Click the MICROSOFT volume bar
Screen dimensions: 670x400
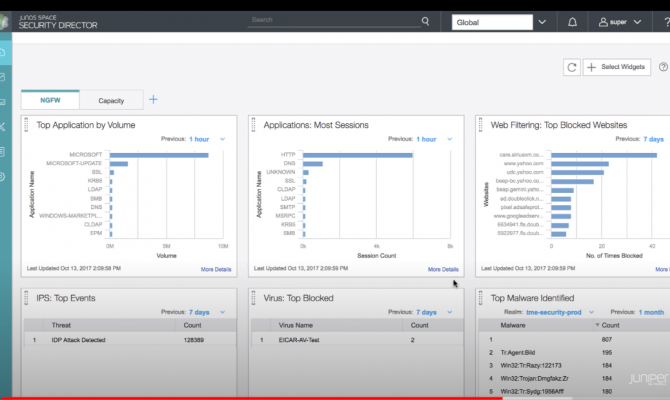click(159, 155)
